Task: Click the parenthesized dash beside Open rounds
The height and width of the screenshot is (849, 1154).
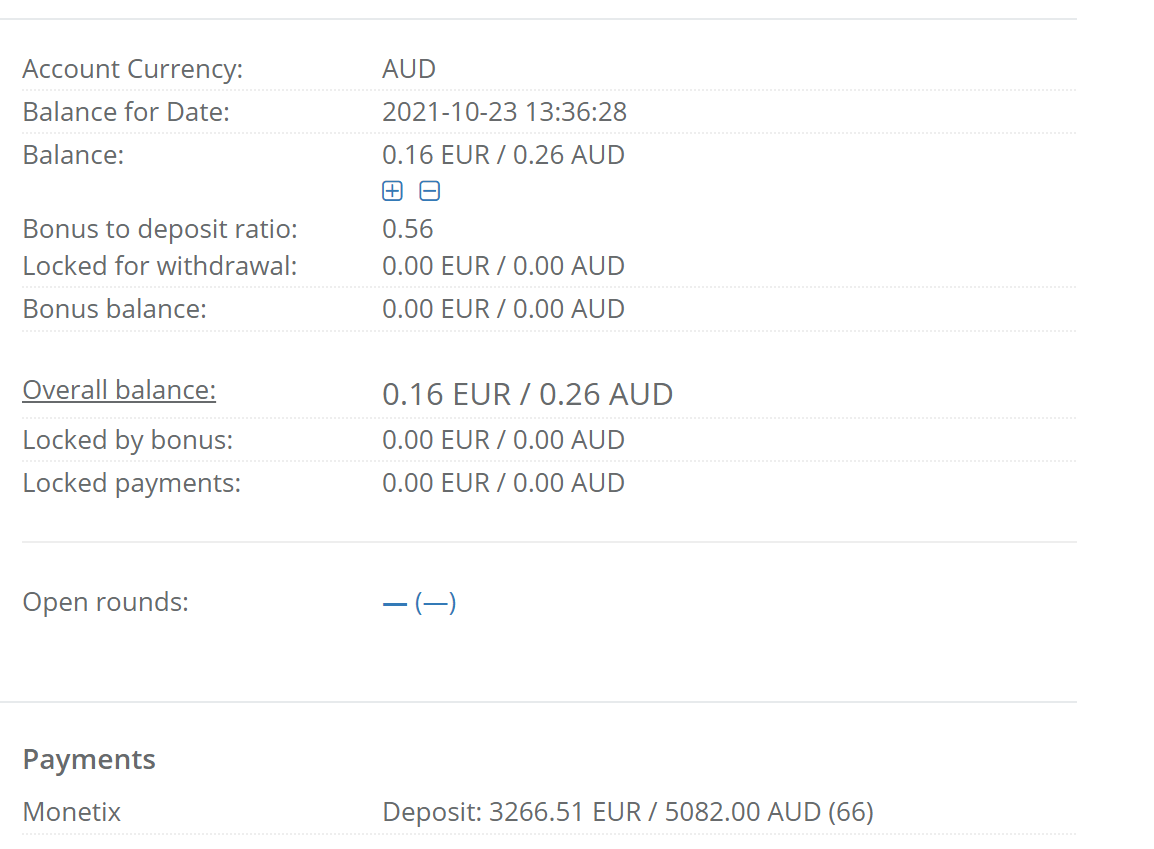Action: (436, 603)
